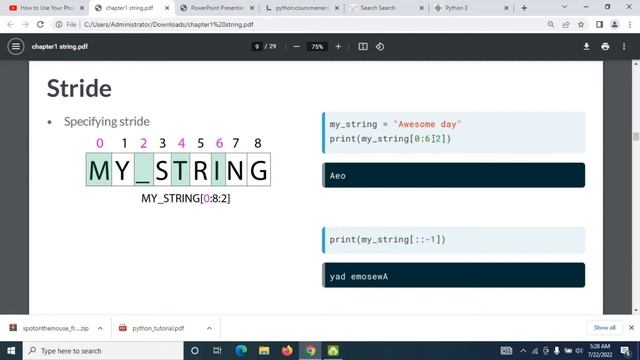Click the Type here to search box
The height and width of the screenshot is (360, 640).
click(103, 351)
